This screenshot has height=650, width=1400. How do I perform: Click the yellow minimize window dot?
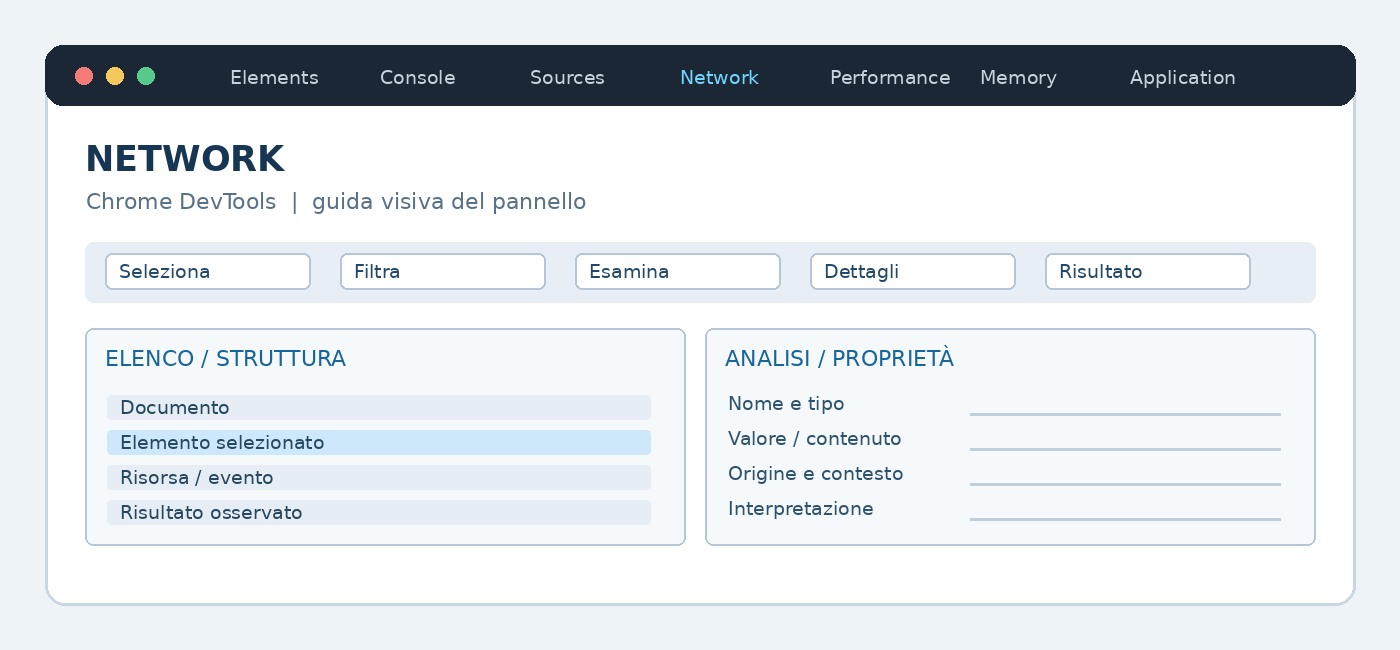[115, 76]
